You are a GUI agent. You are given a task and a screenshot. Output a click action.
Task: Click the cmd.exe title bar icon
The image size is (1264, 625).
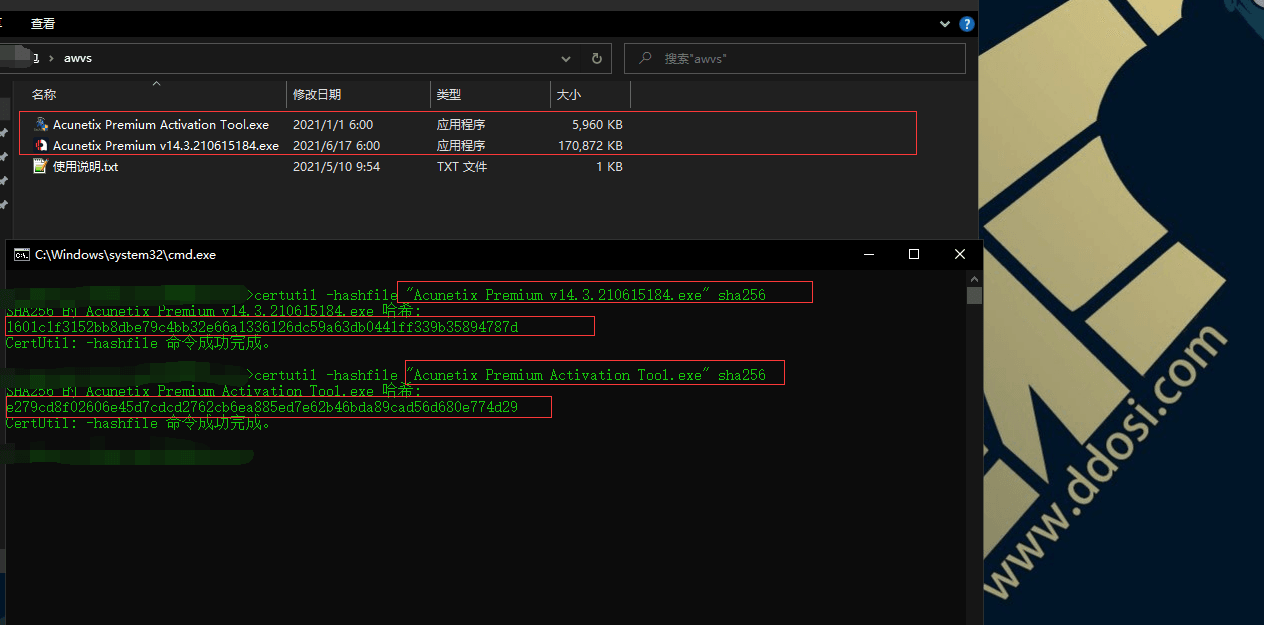(21, 255)
